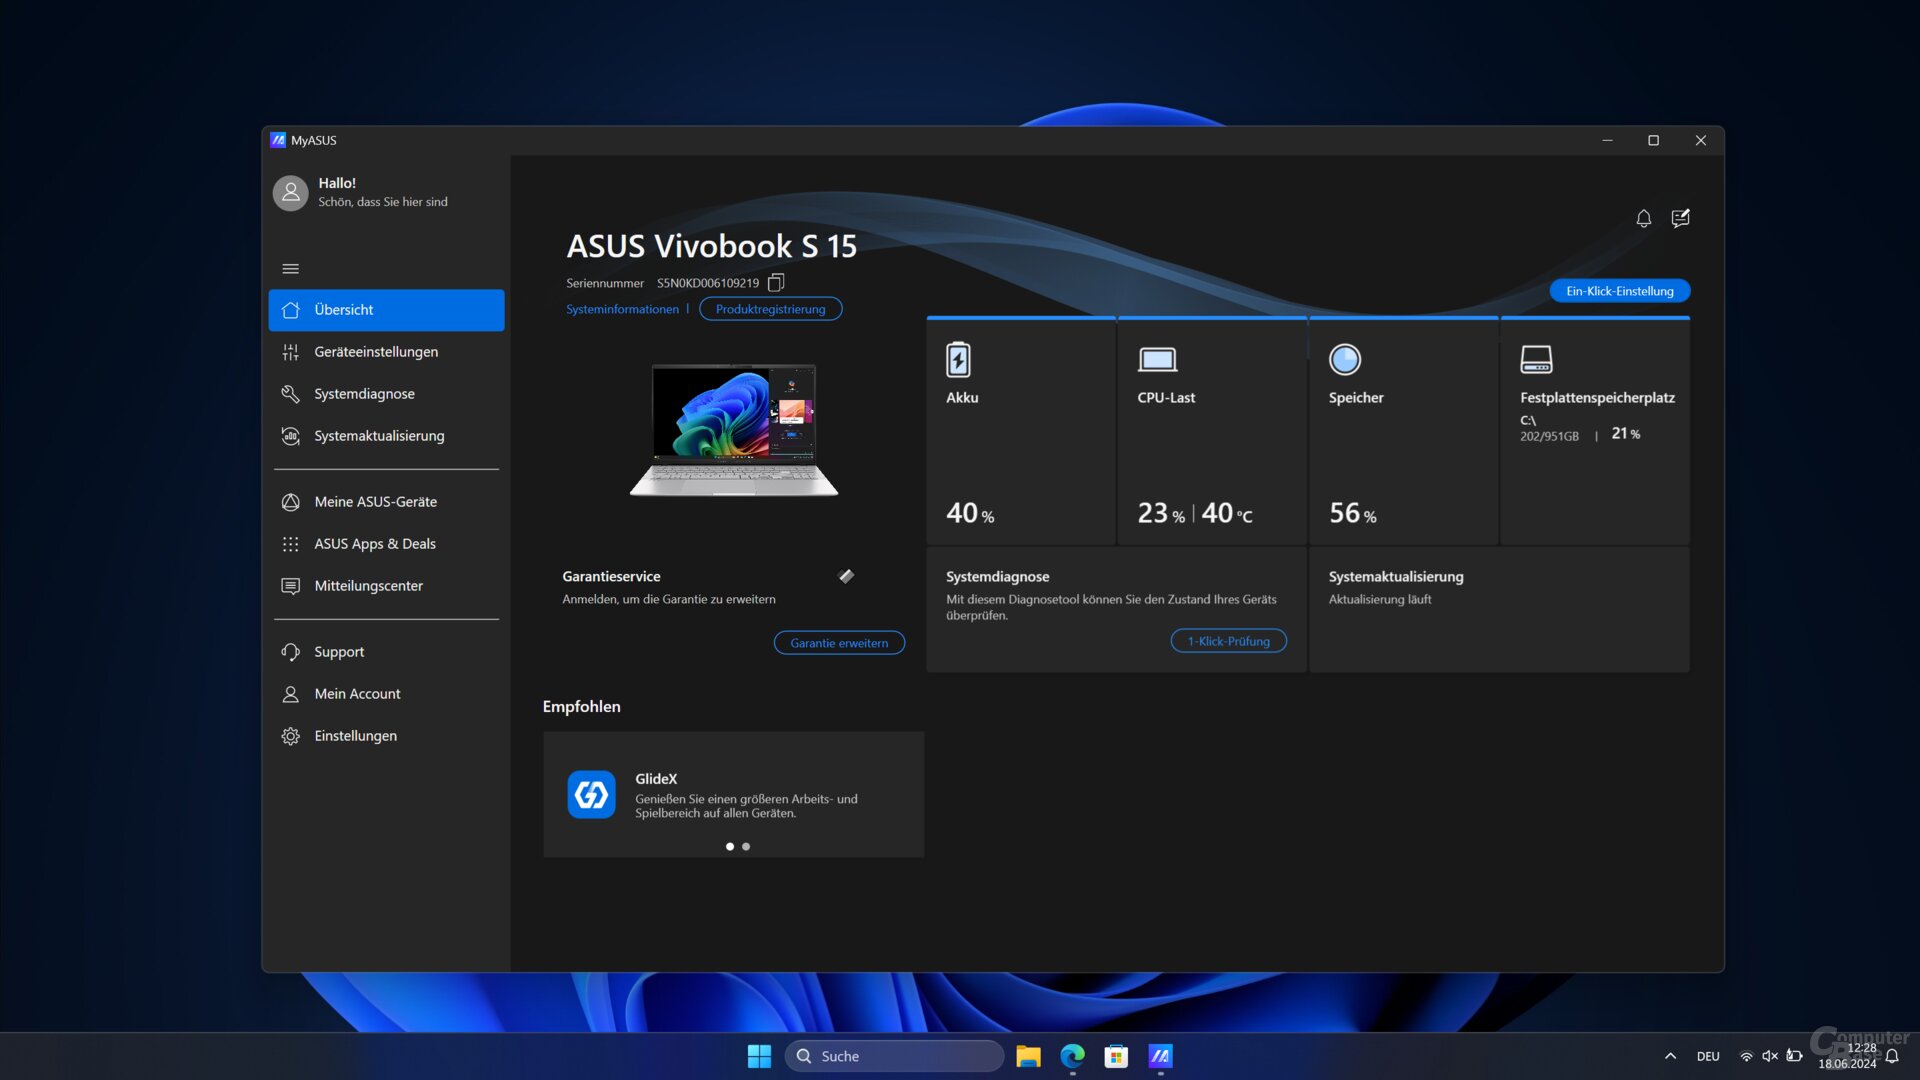The width and height of the screenshot is (1920, 1080).
Task: Open File Explorer from the taskbar
Action: 1028,1056
